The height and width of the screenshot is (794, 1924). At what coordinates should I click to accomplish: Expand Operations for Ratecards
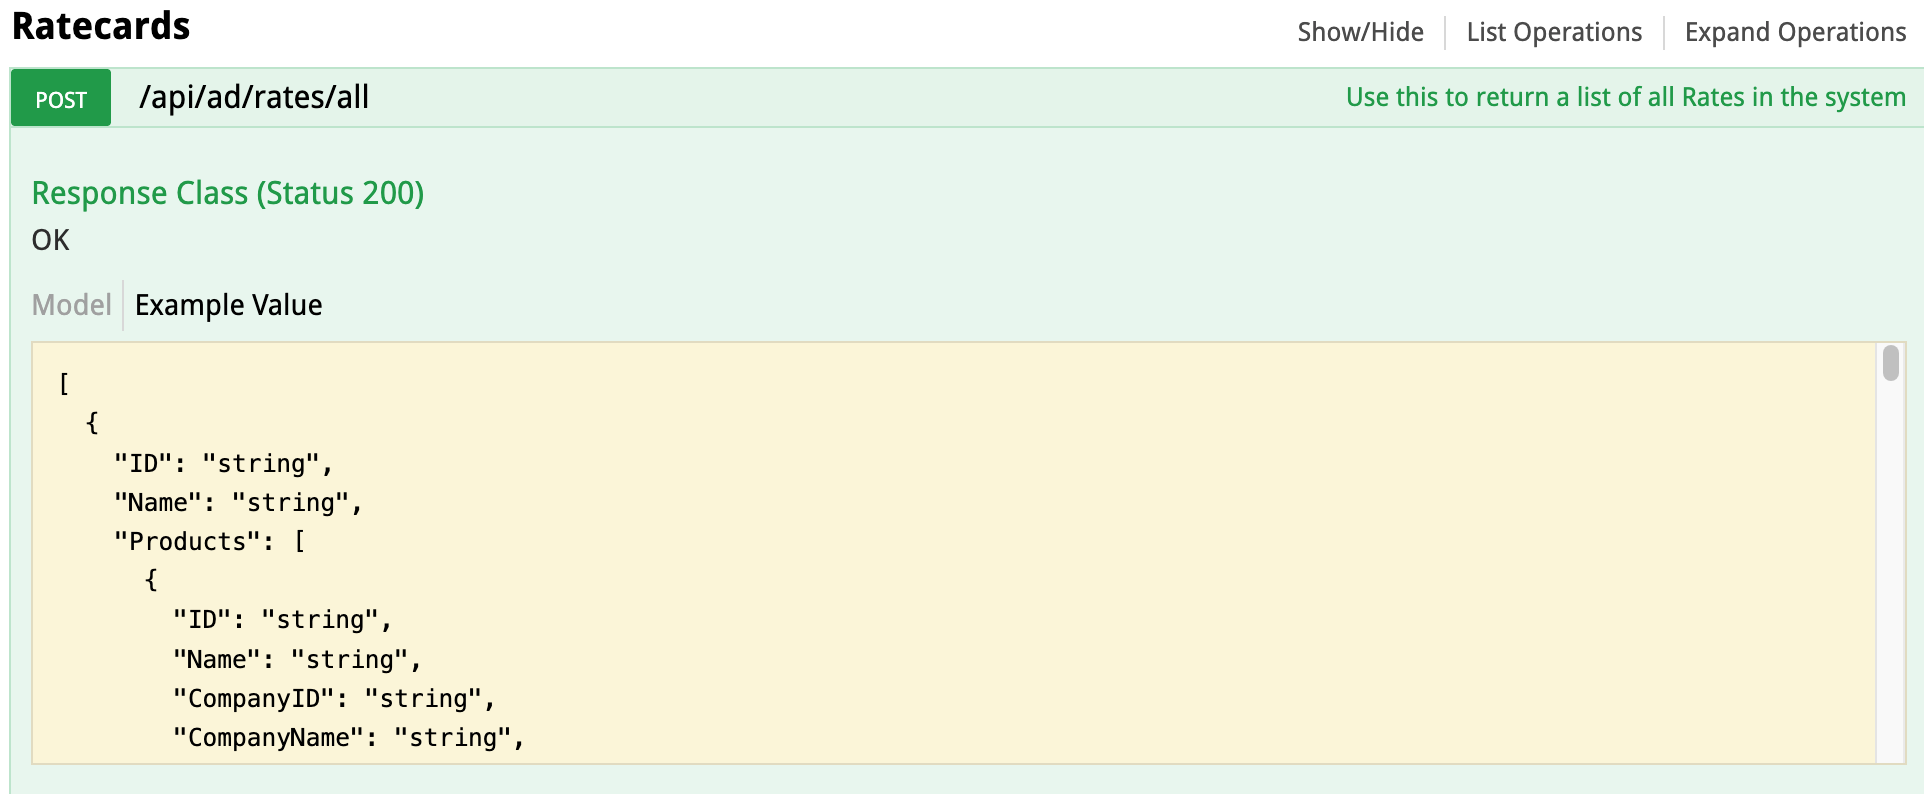tap(1795, 32)
